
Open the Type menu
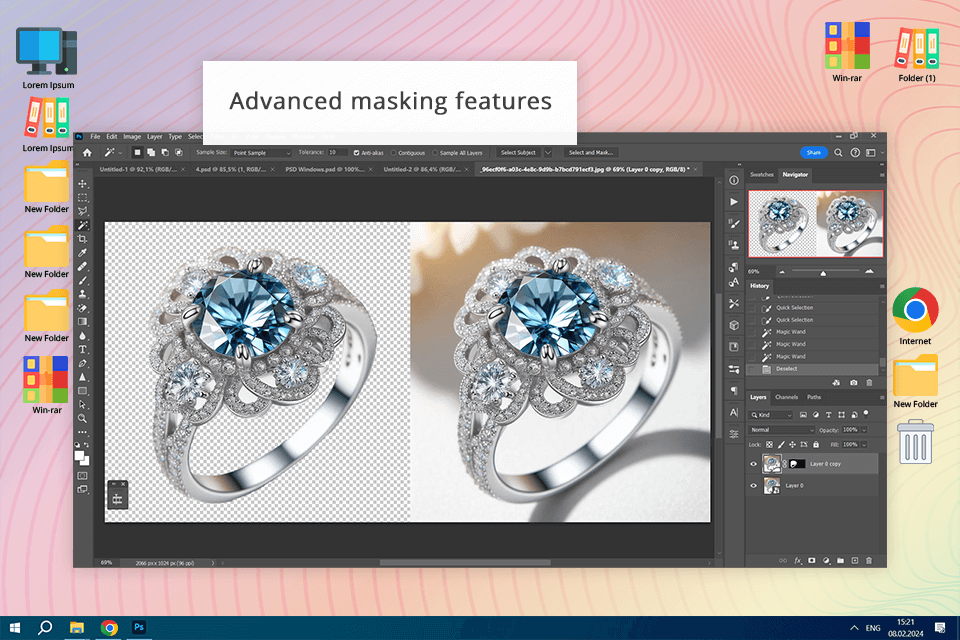click(175, 137)
